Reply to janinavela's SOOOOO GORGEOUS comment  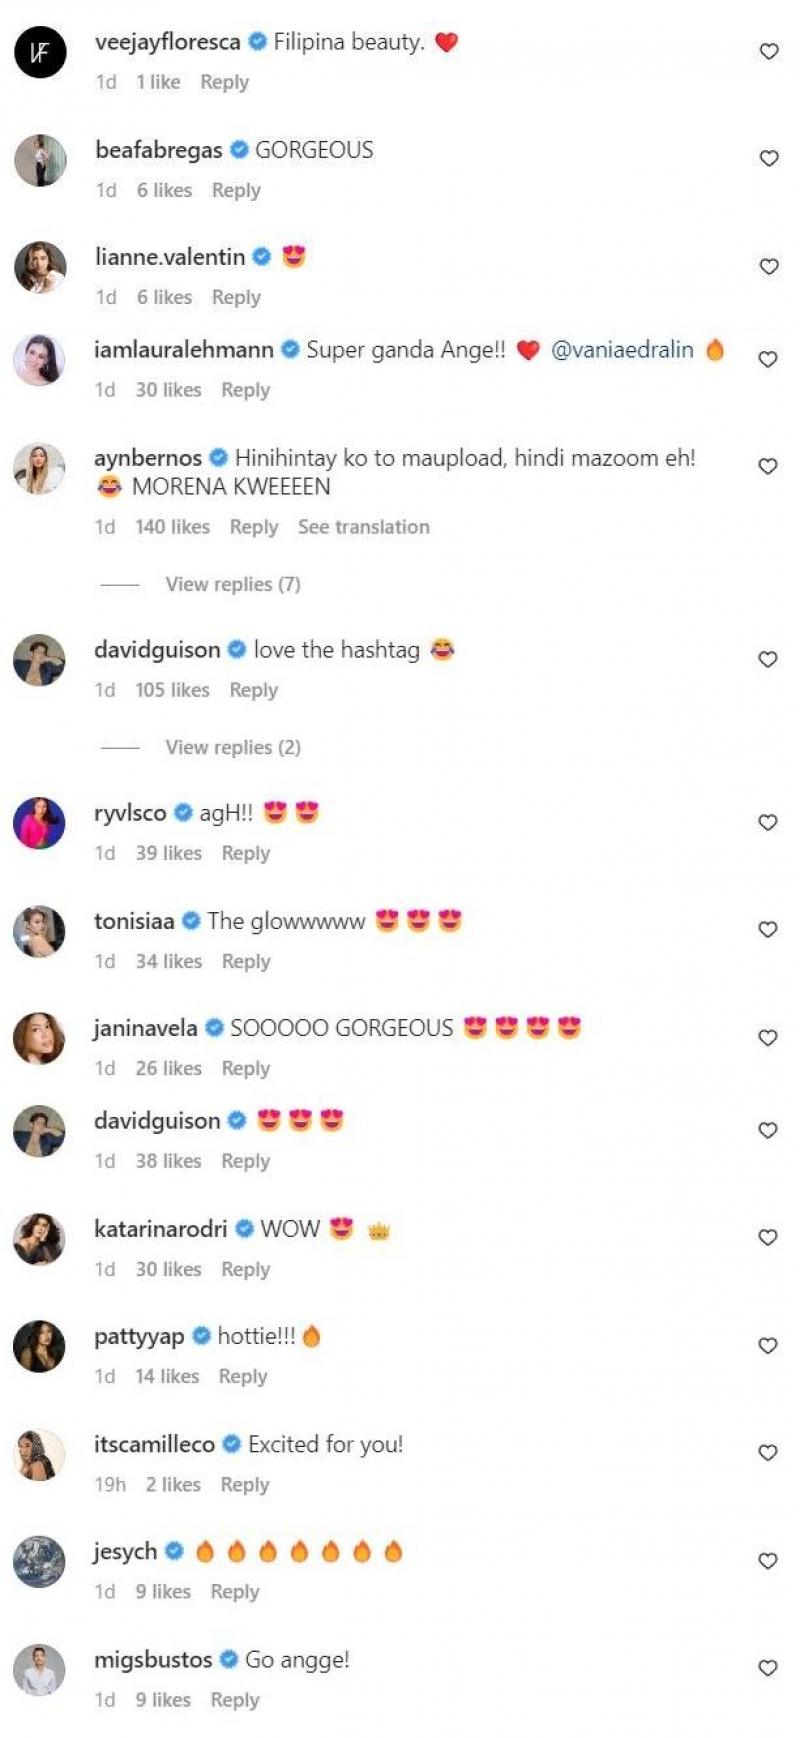pos(246,1068)
